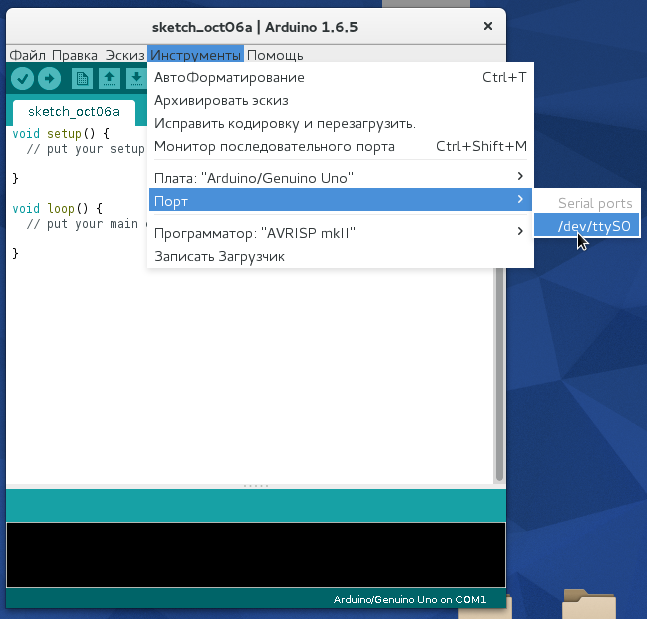This screenshot has width=647, height=619.
Task: Expand the Порт submenu
Action: click(340, 200)
